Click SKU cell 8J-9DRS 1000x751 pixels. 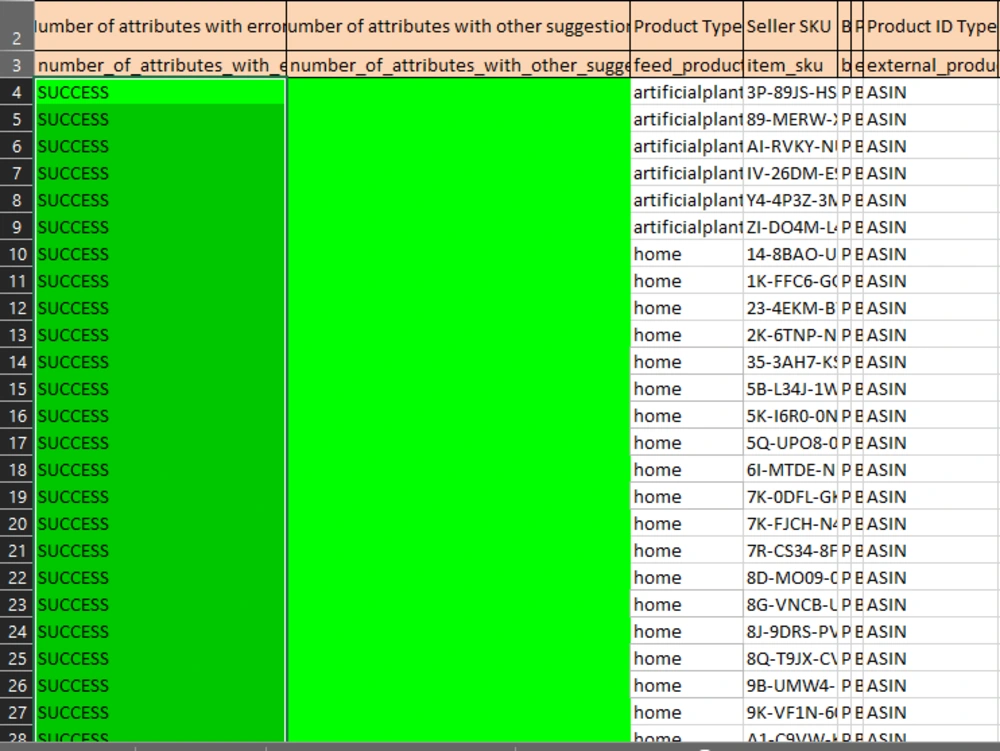click(x=790, y=632)
